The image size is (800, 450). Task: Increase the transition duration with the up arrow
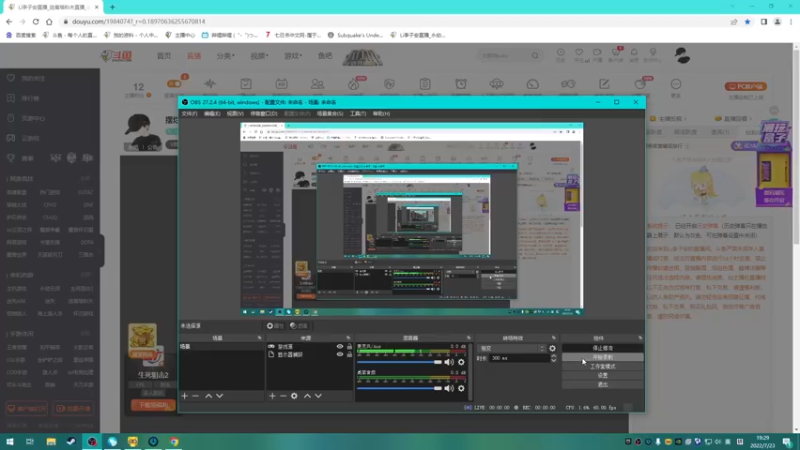pos(554,356)
